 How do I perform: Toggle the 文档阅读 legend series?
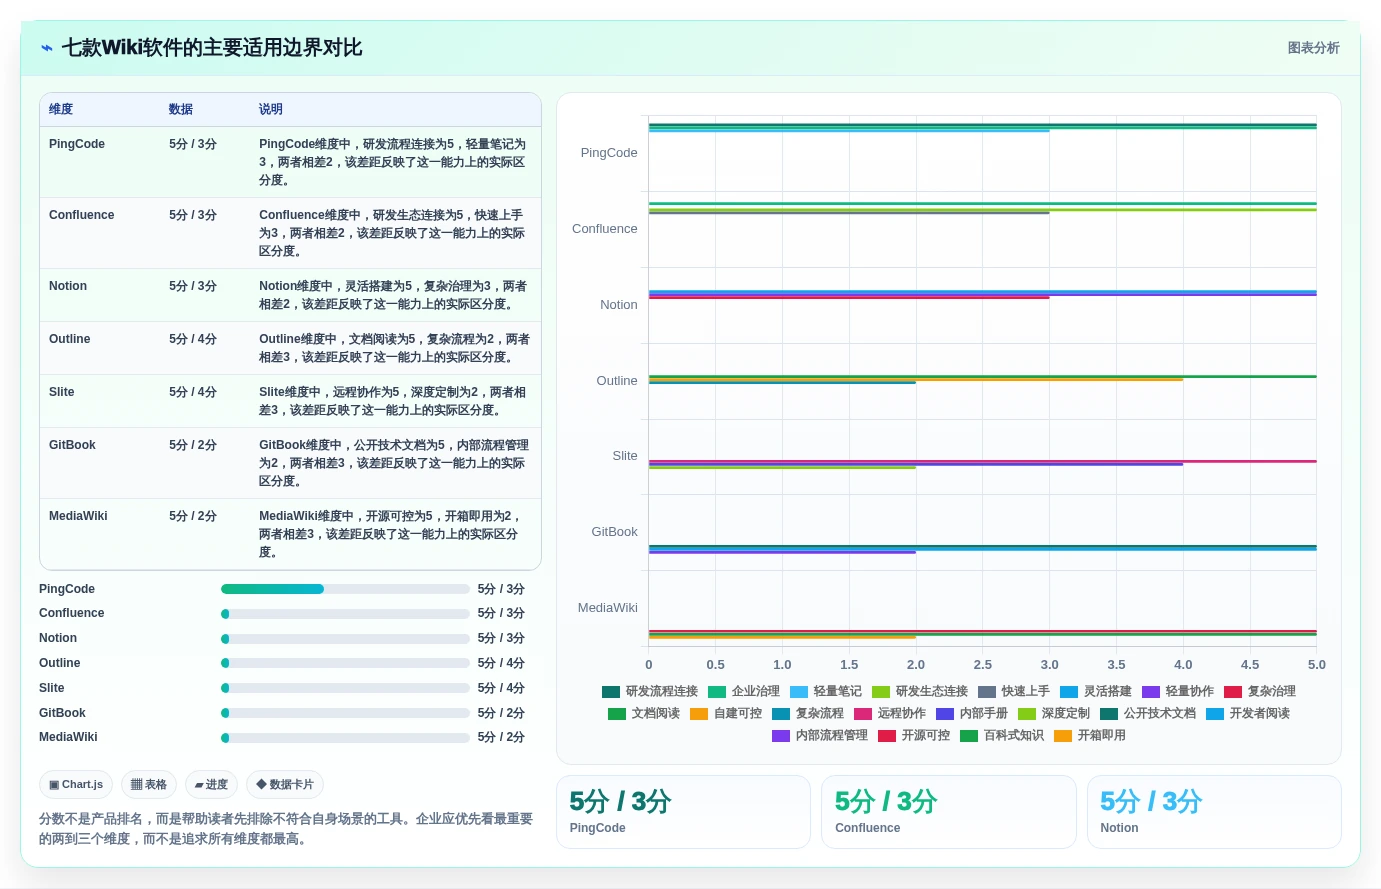(644, 713)
